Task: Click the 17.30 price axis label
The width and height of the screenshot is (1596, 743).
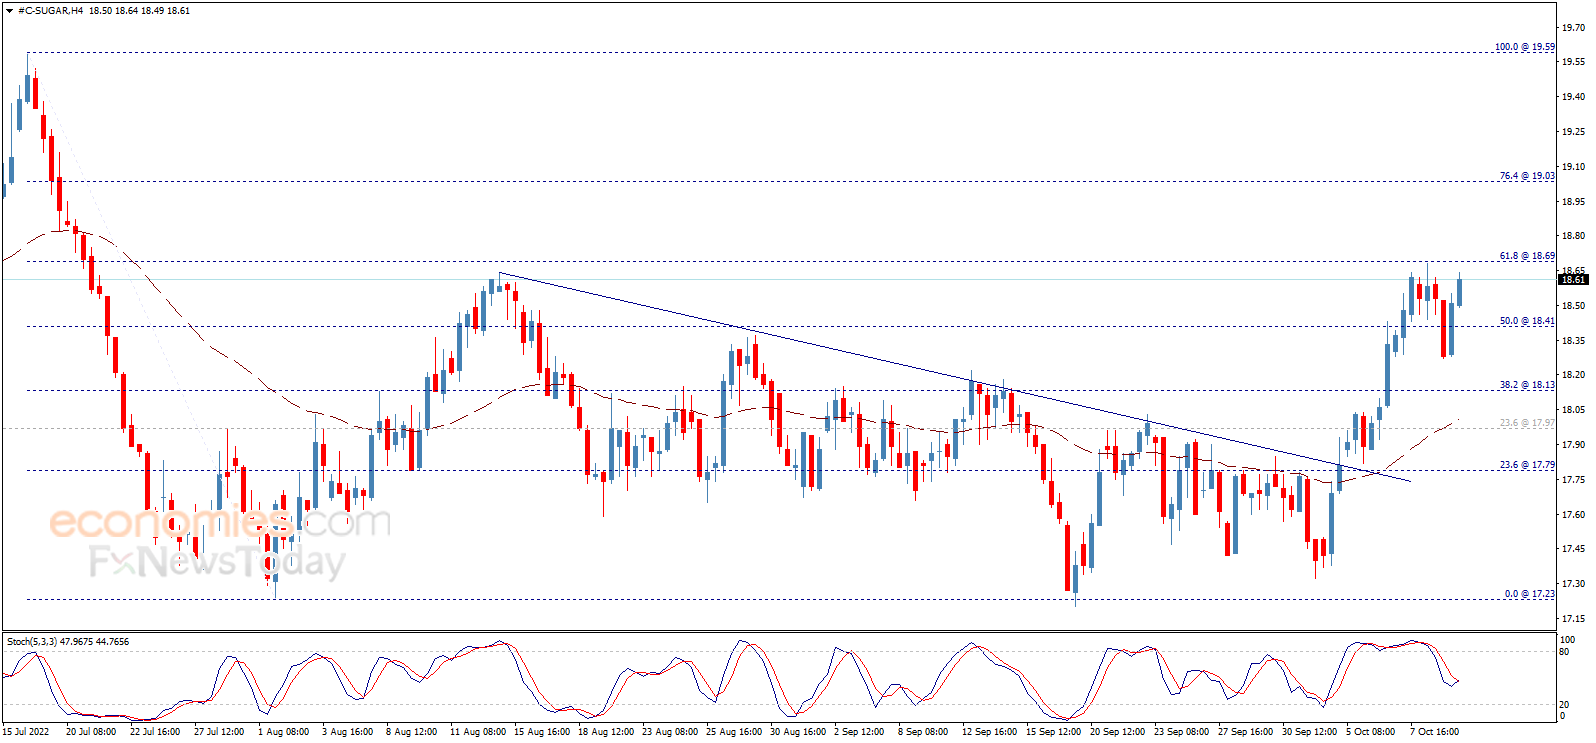Action: [x=1573, y=584]
